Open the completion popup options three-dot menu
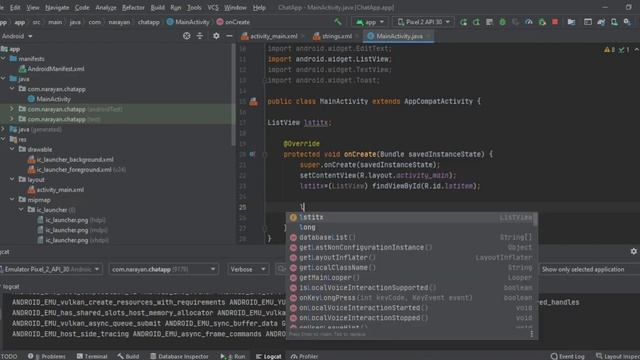Viewport: 640px width, 360px height. [531, 334]
